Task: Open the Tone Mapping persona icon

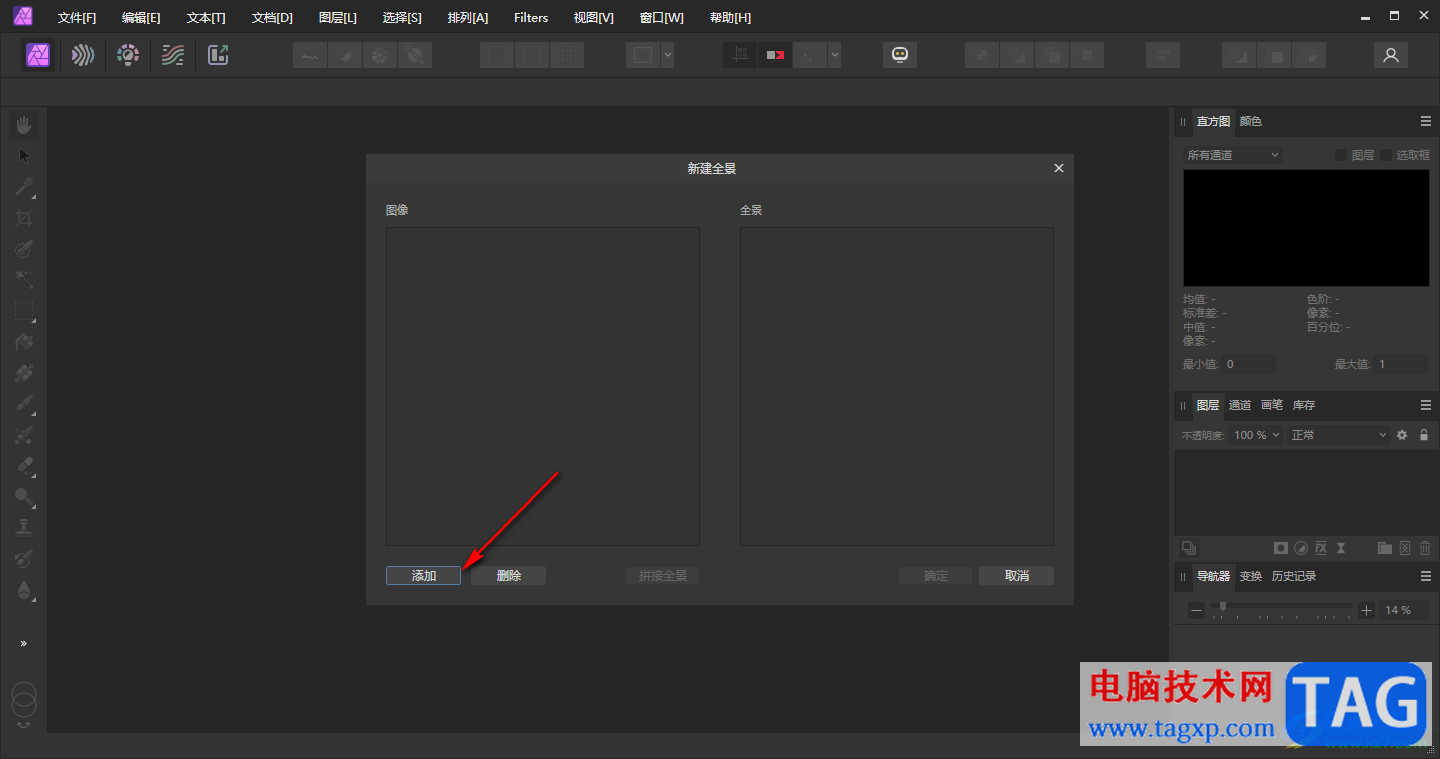Action: click(x=173, y=55)
